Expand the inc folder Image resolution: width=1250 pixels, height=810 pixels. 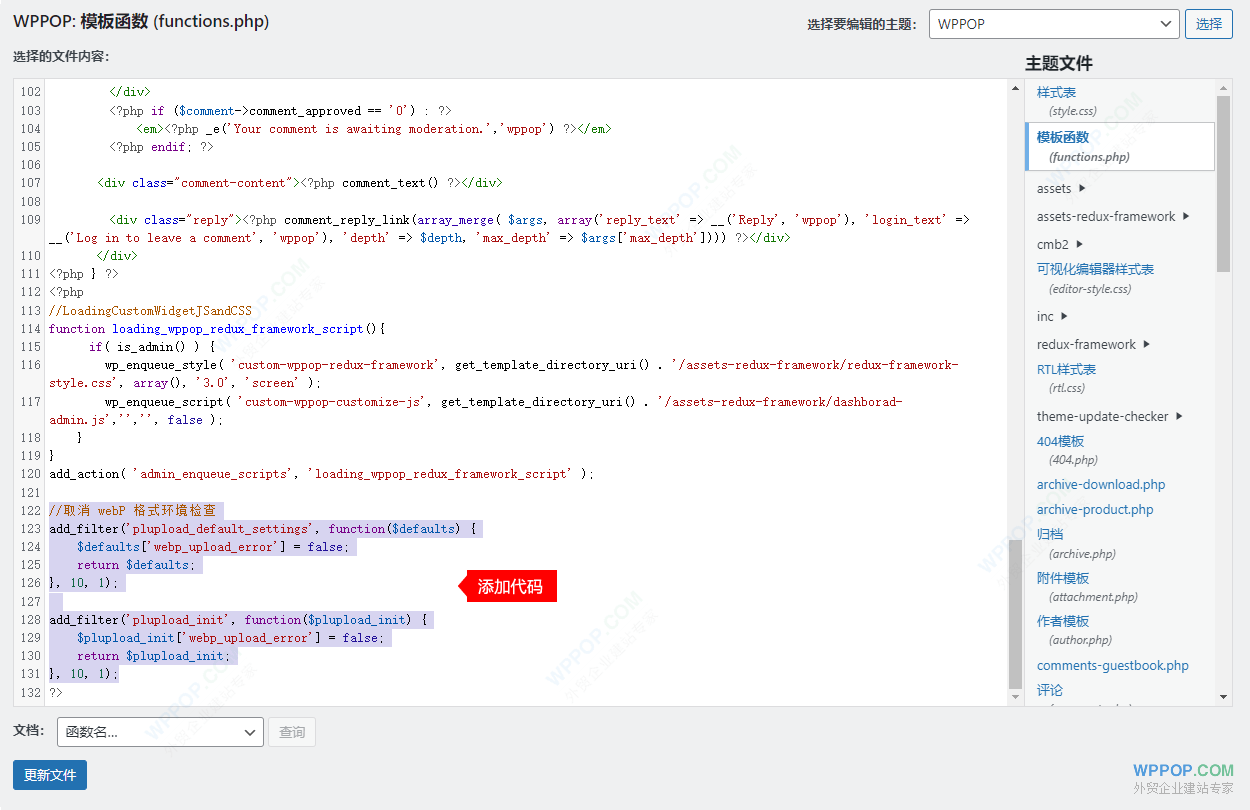[x=1064, y=316]
